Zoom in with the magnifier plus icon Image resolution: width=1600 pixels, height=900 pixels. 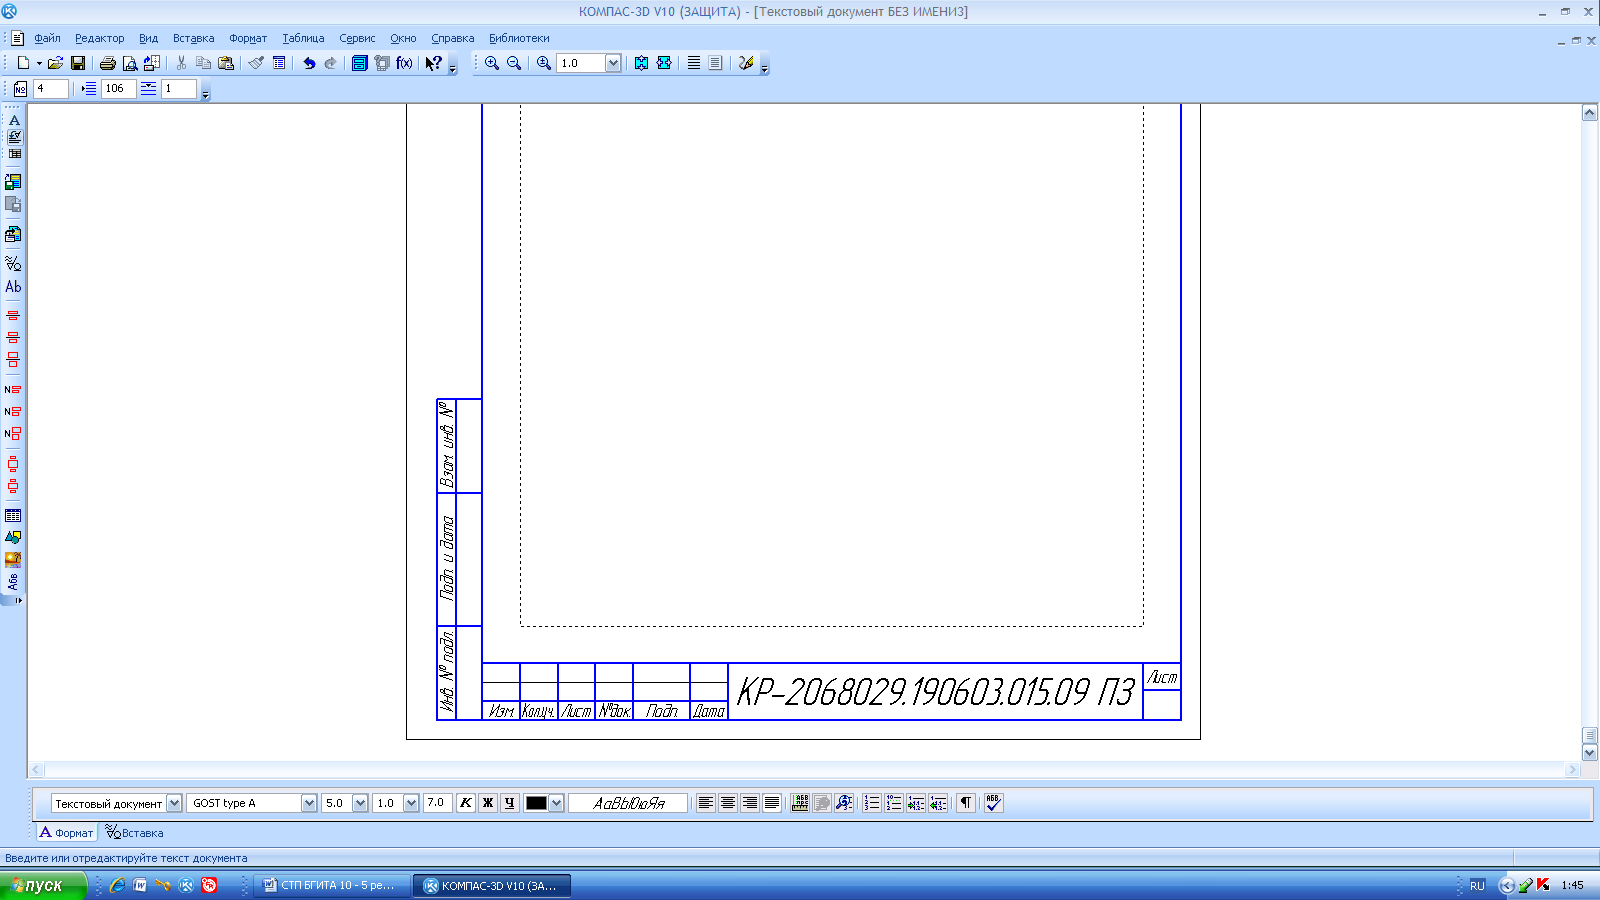(x=492, y=63)
